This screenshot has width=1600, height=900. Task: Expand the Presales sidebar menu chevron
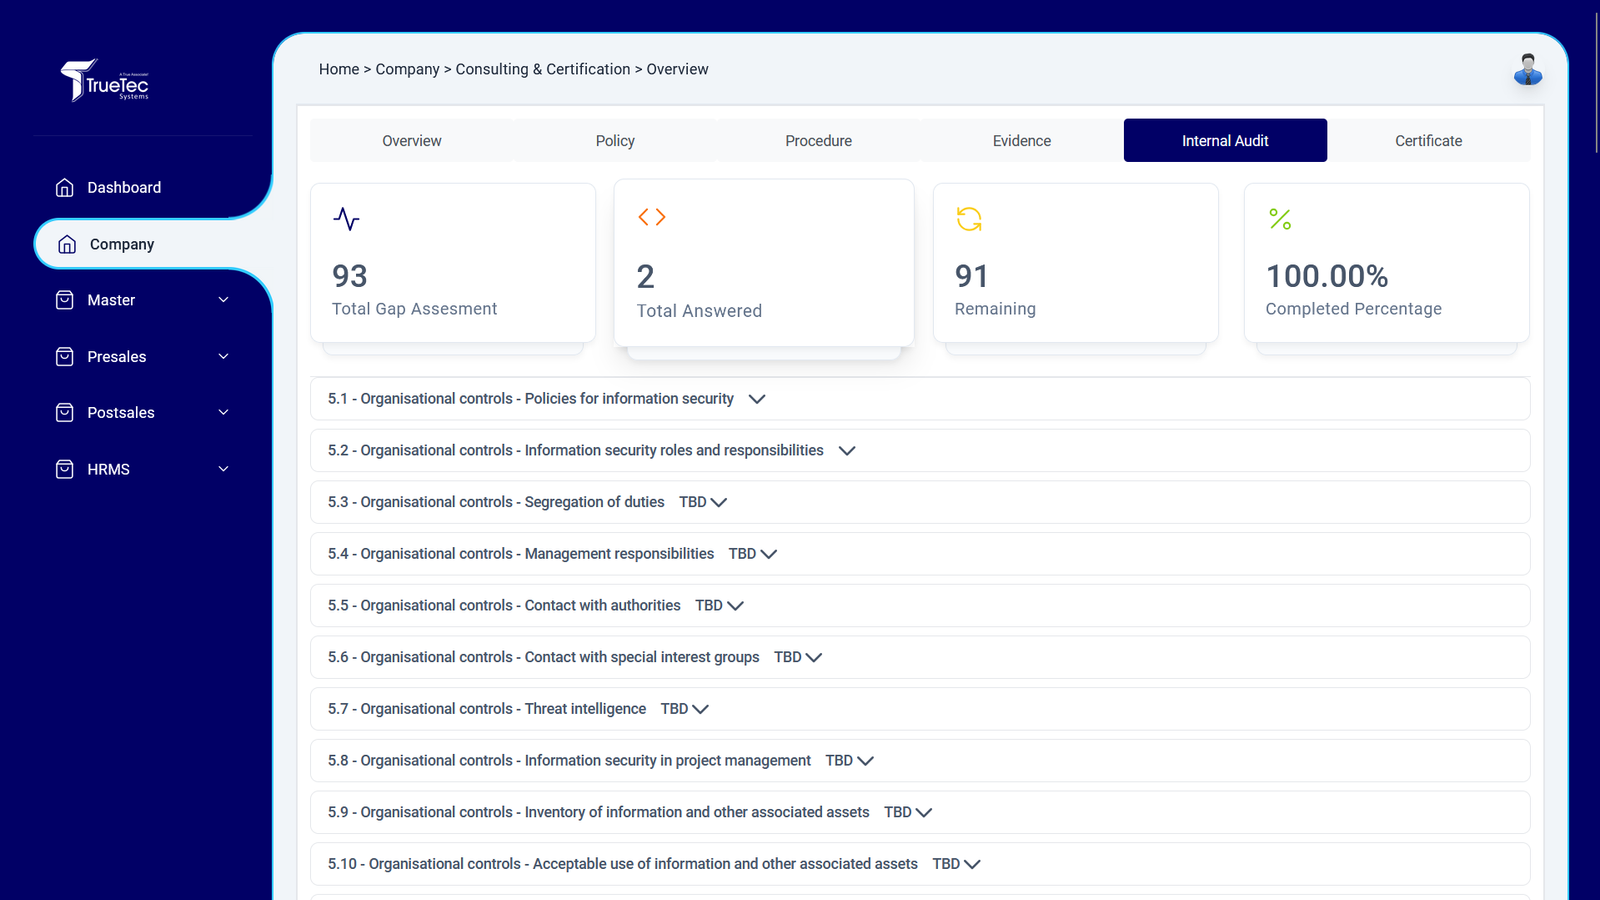(x=224, y=356)
